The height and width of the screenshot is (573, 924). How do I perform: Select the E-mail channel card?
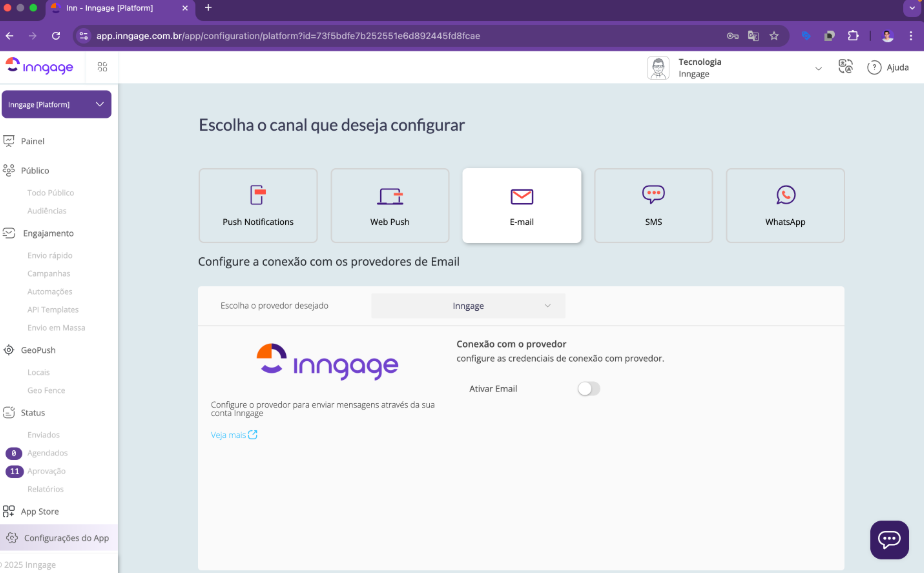(522, 206)
